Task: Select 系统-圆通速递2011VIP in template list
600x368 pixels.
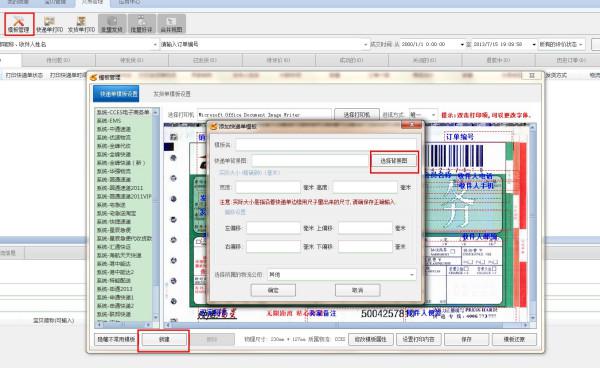Action: (124, 196)
